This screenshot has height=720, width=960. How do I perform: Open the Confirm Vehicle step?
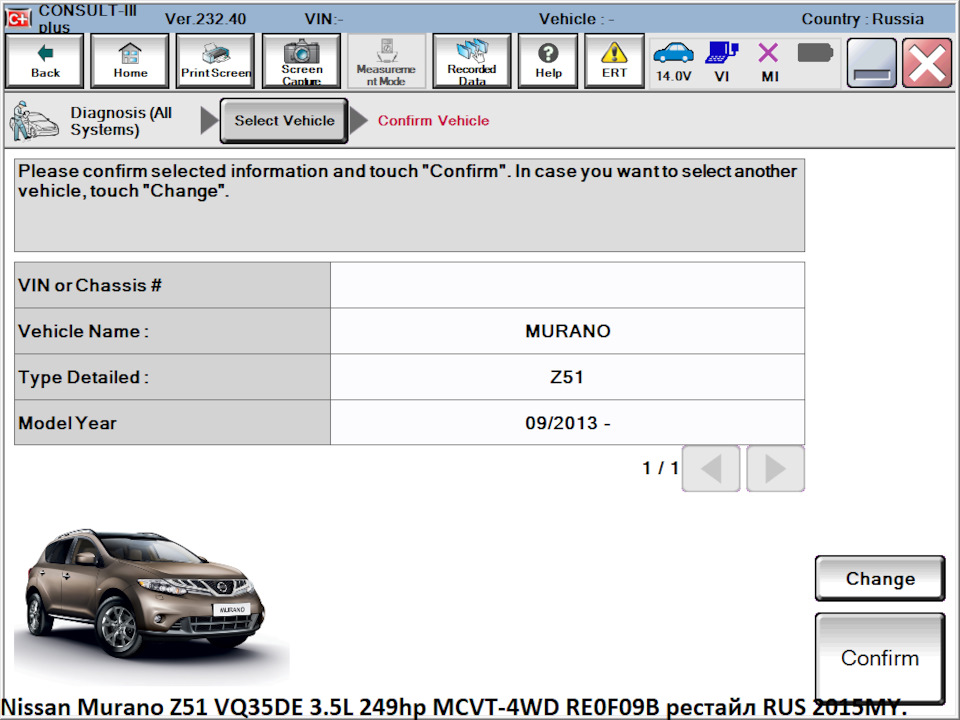coord(433,120)
